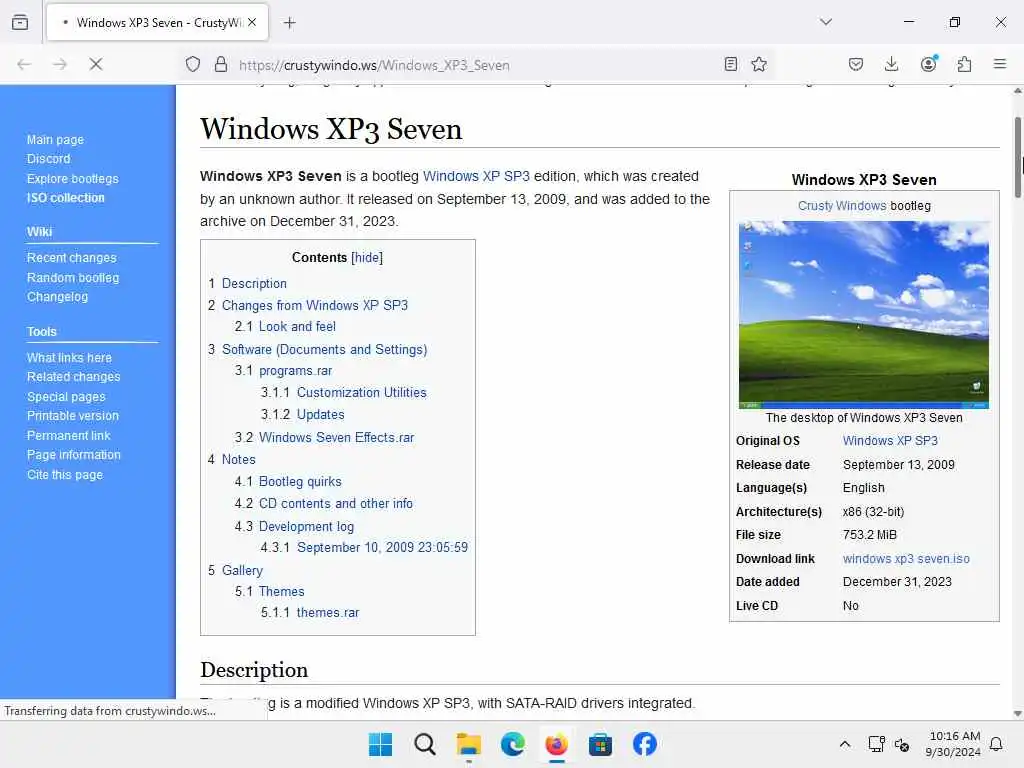Open Related changes tool
The image size is (1024, 768).
coord(73,377)
